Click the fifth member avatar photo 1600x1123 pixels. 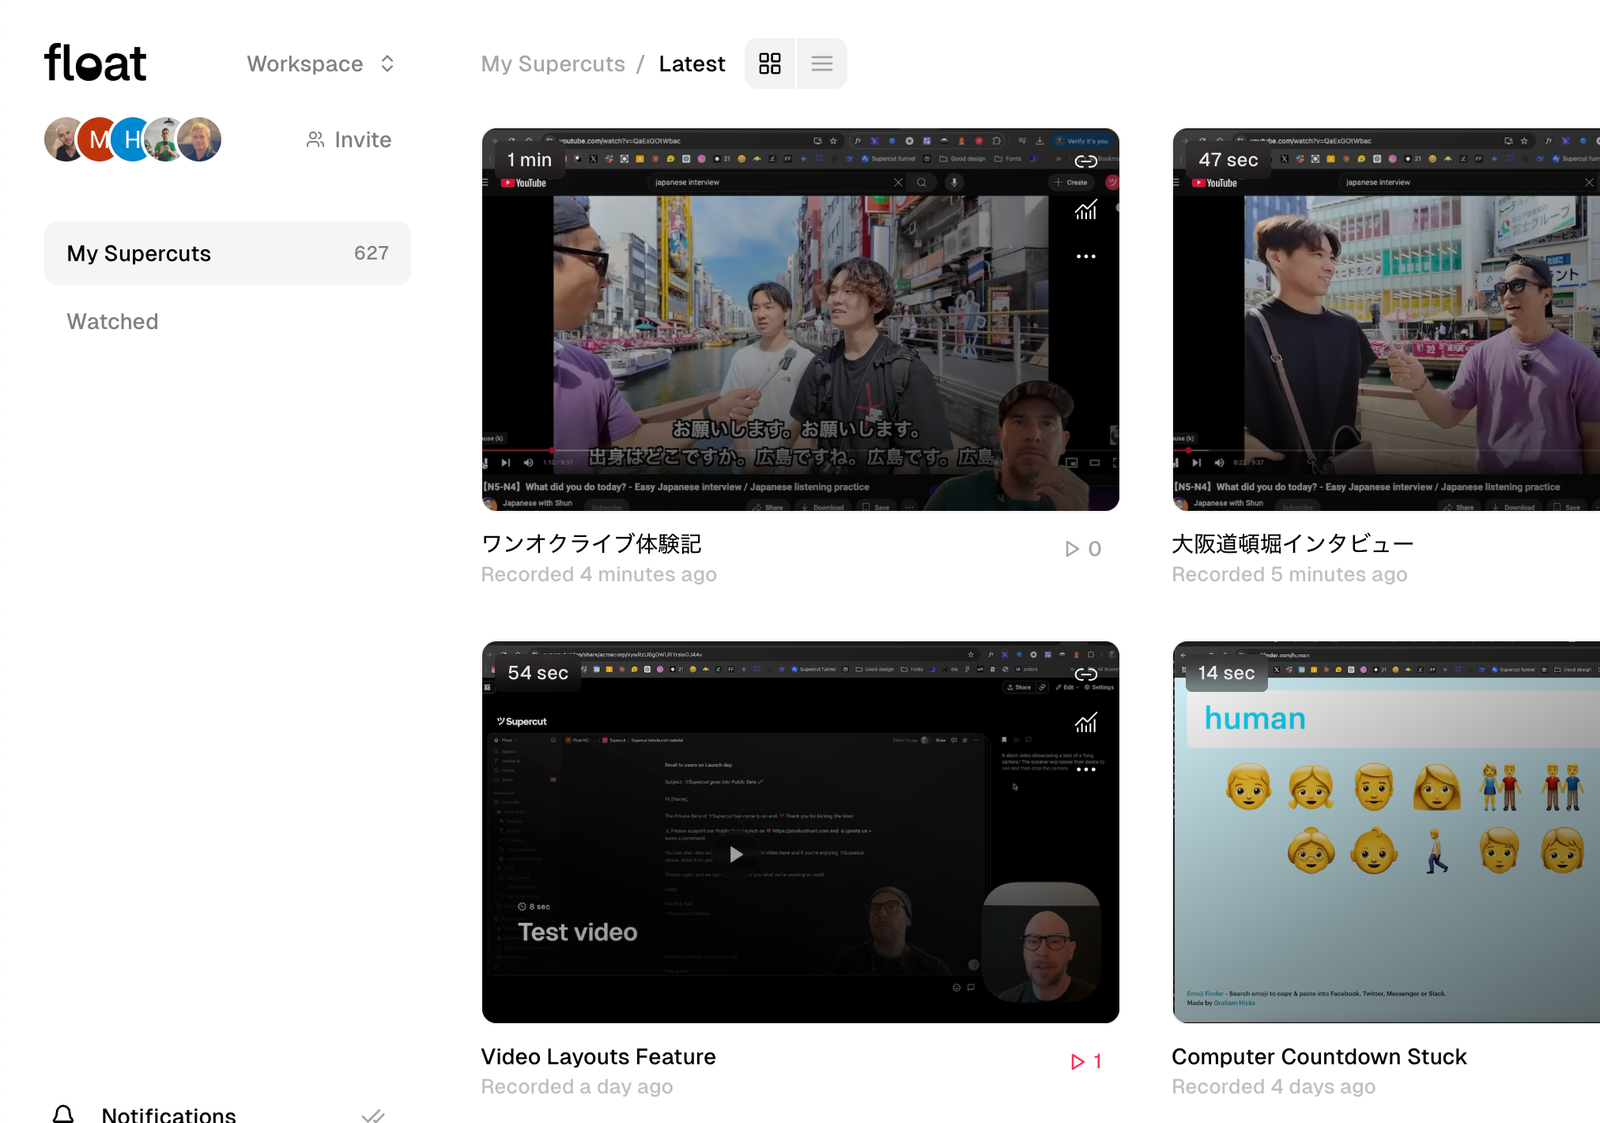pyautogui.click(x=199, y=140)
